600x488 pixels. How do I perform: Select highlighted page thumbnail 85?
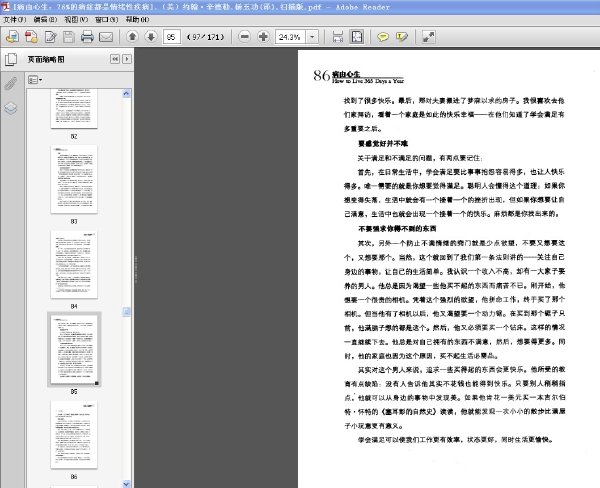pyautogui.click(x=74, y=349)
